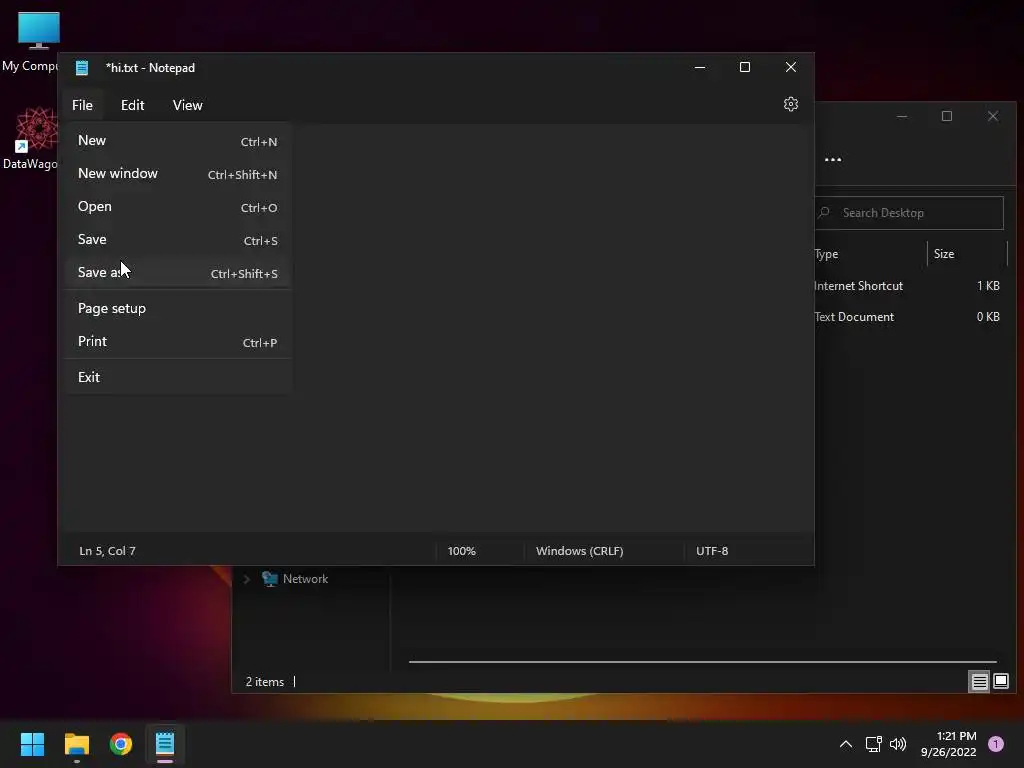Click Exit in the File menu
The height and width of the screenshot is (768, 1024).
(x=178, y=377)
